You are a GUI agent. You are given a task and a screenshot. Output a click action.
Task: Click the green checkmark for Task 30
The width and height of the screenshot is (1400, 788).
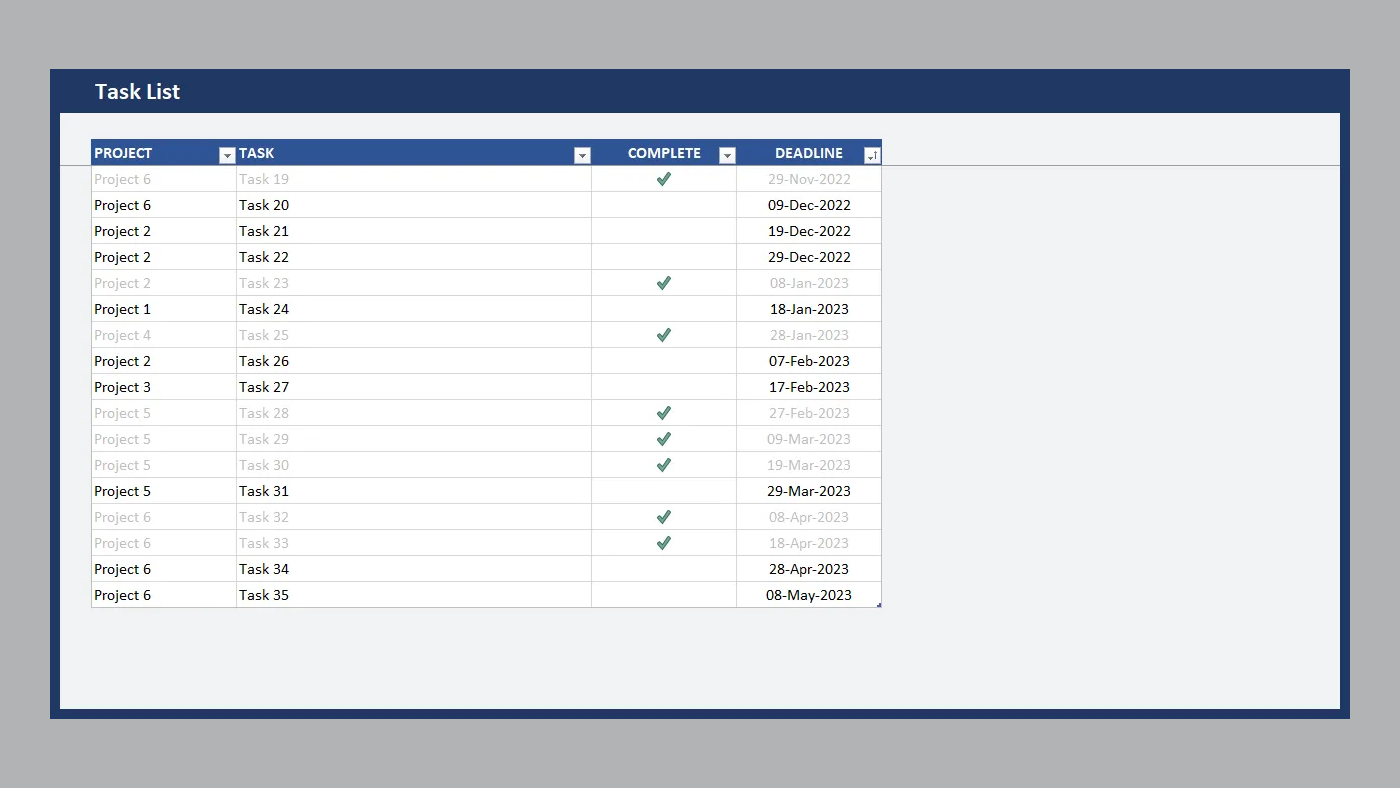(x=663, y=465)
